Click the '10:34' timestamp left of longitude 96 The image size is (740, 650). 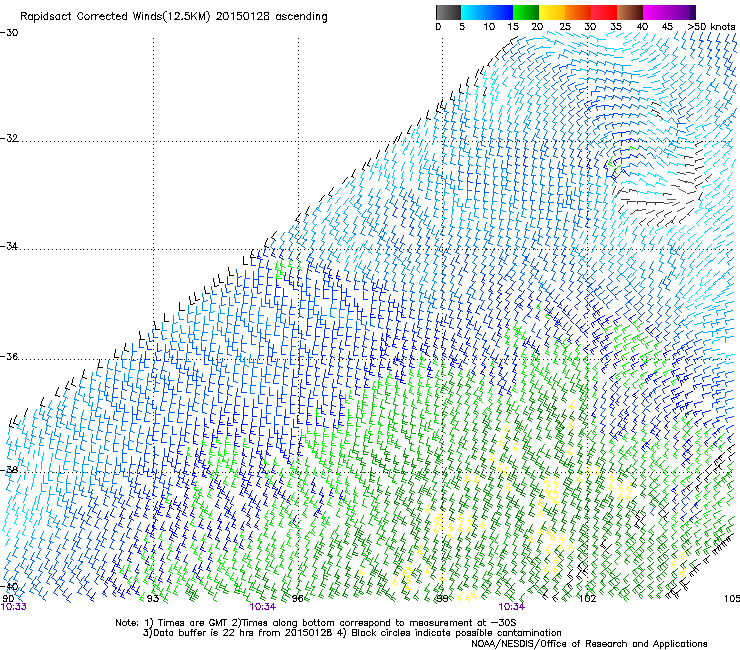pyautogui.click(x=263, y=607)
